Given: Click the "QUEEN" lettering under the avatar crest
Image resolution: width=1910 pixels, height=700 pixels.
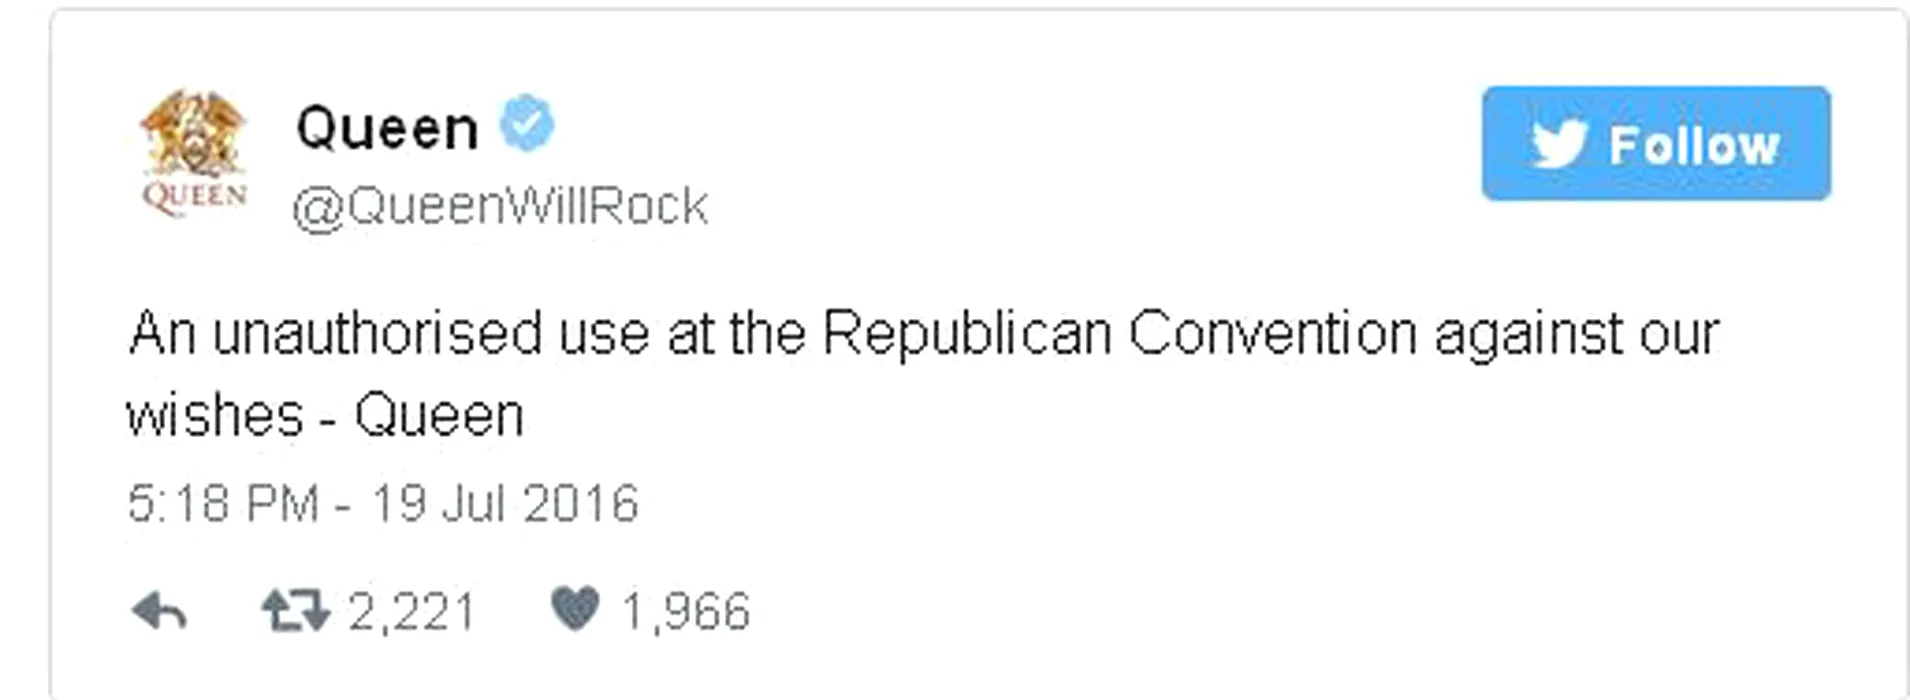Looking at the screenshot, I should click(x=194, y=194).
